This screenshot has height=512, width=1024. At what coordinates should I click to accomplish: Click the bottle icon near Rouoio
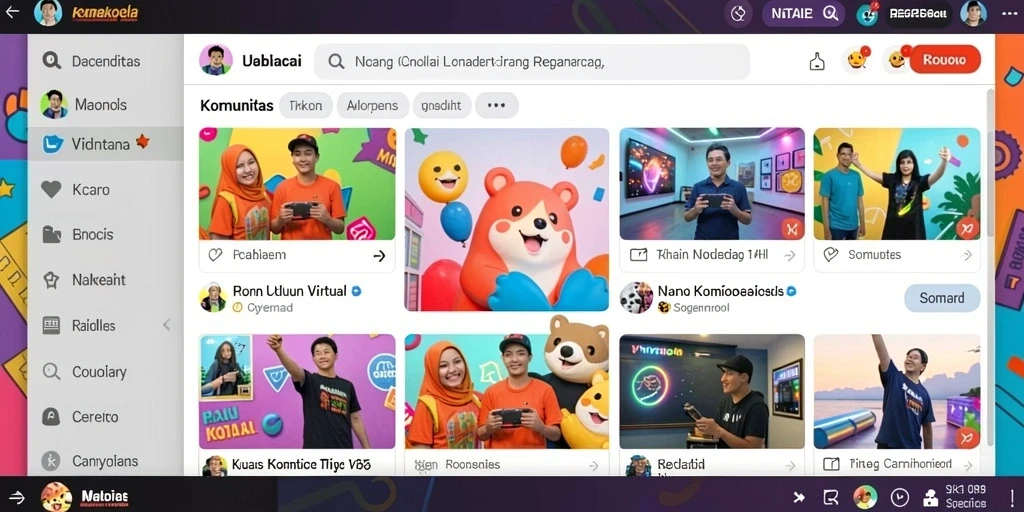817,61
